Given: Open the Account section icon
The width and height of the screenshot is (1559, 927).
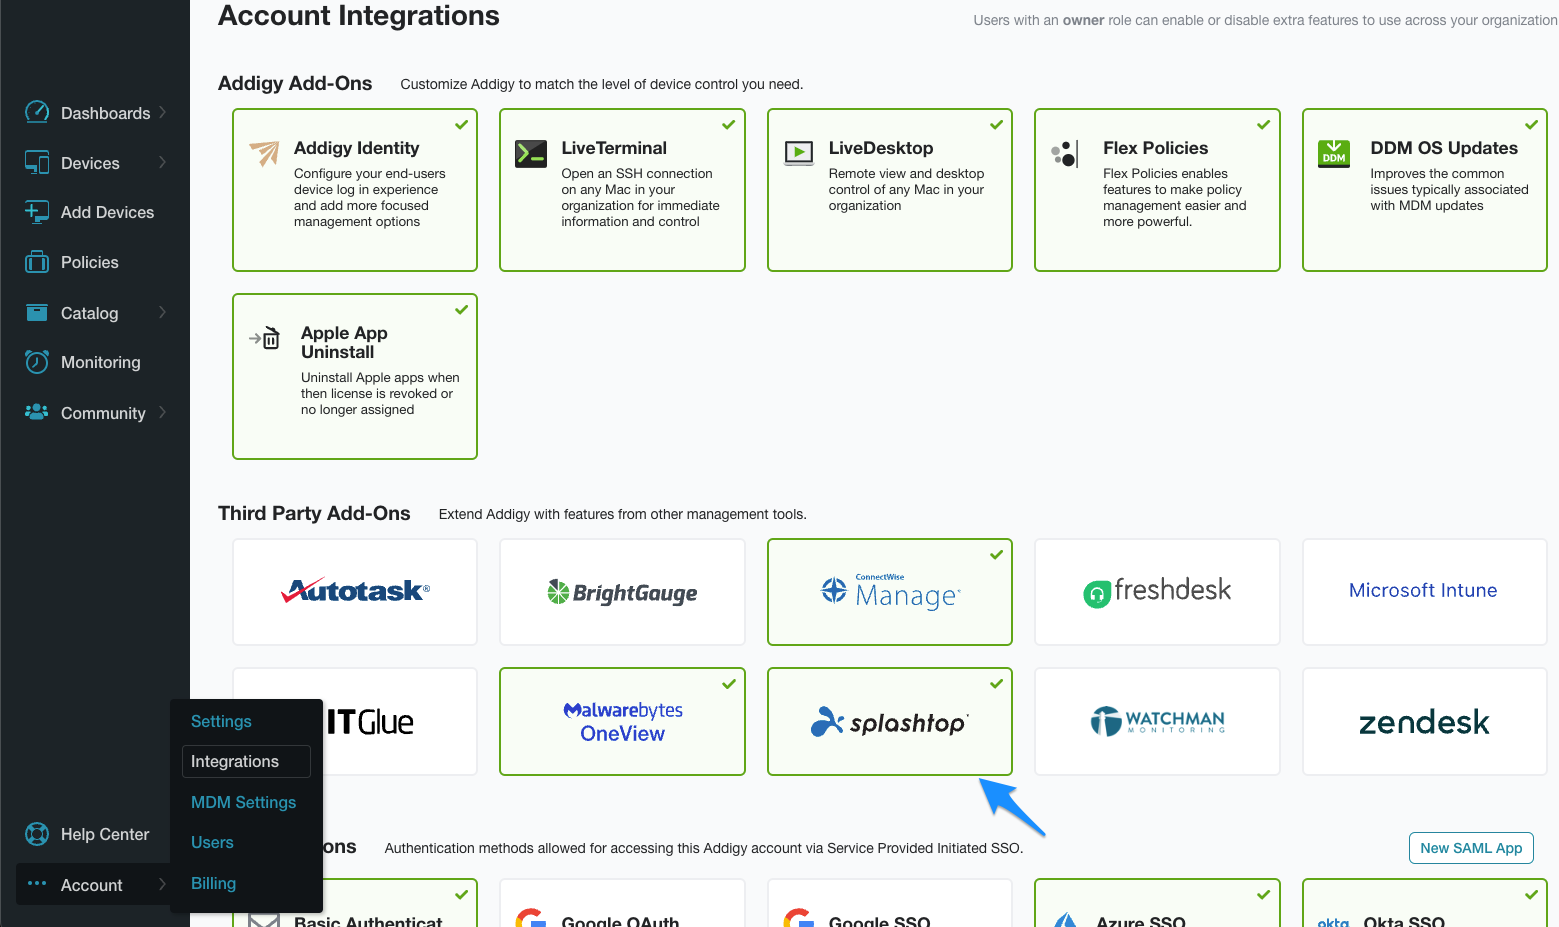Looking at the screenshot, I should pos(37,884).
